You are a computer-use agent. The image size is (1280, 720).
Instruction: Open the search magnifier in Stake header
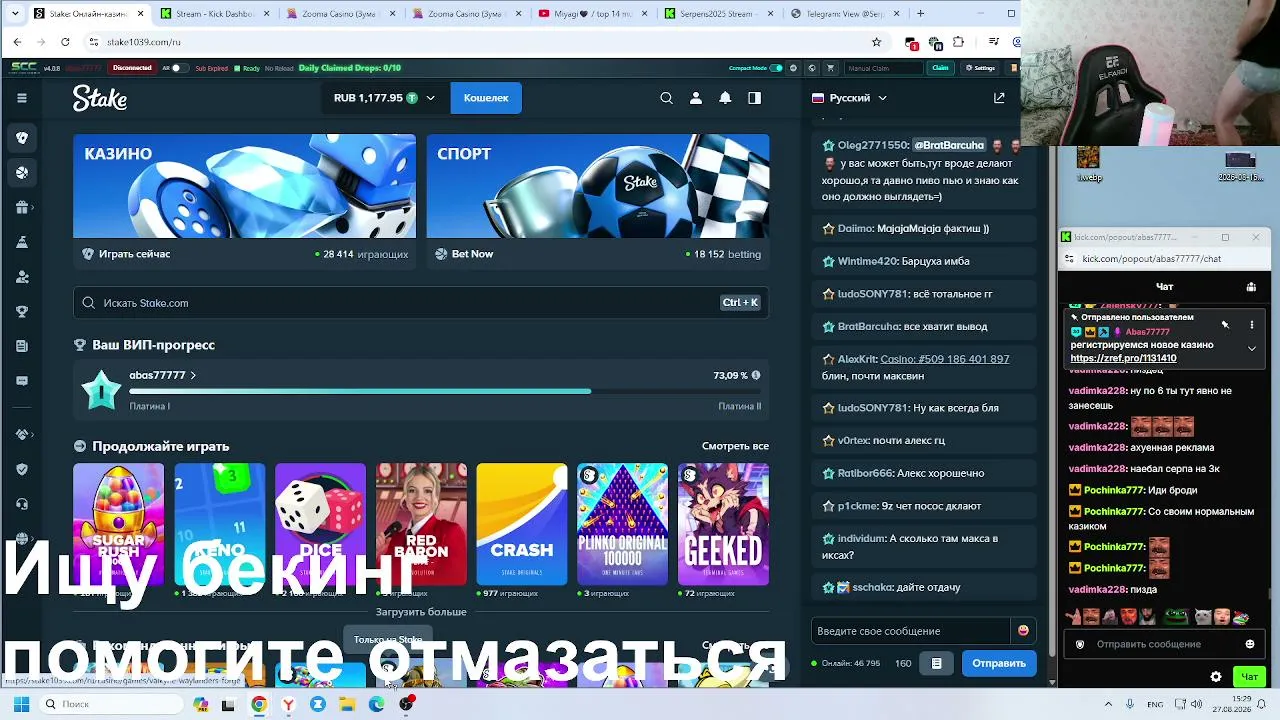[666, 98]
